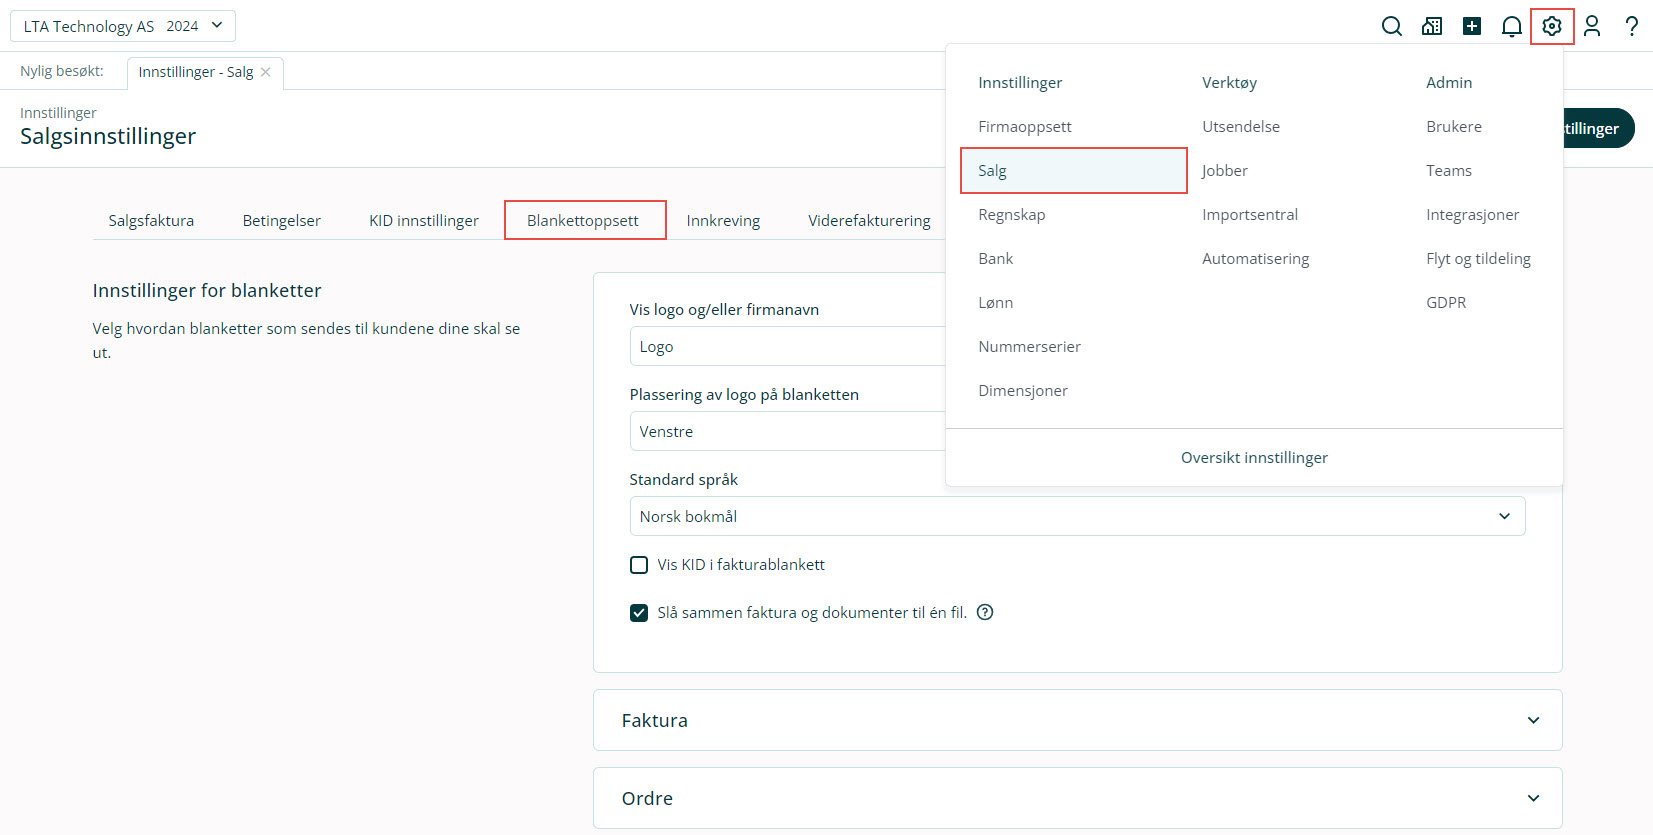Click help icon beside merge invoice option
The width and height of the screenshot is (1653, 835).
coord(985,612)
